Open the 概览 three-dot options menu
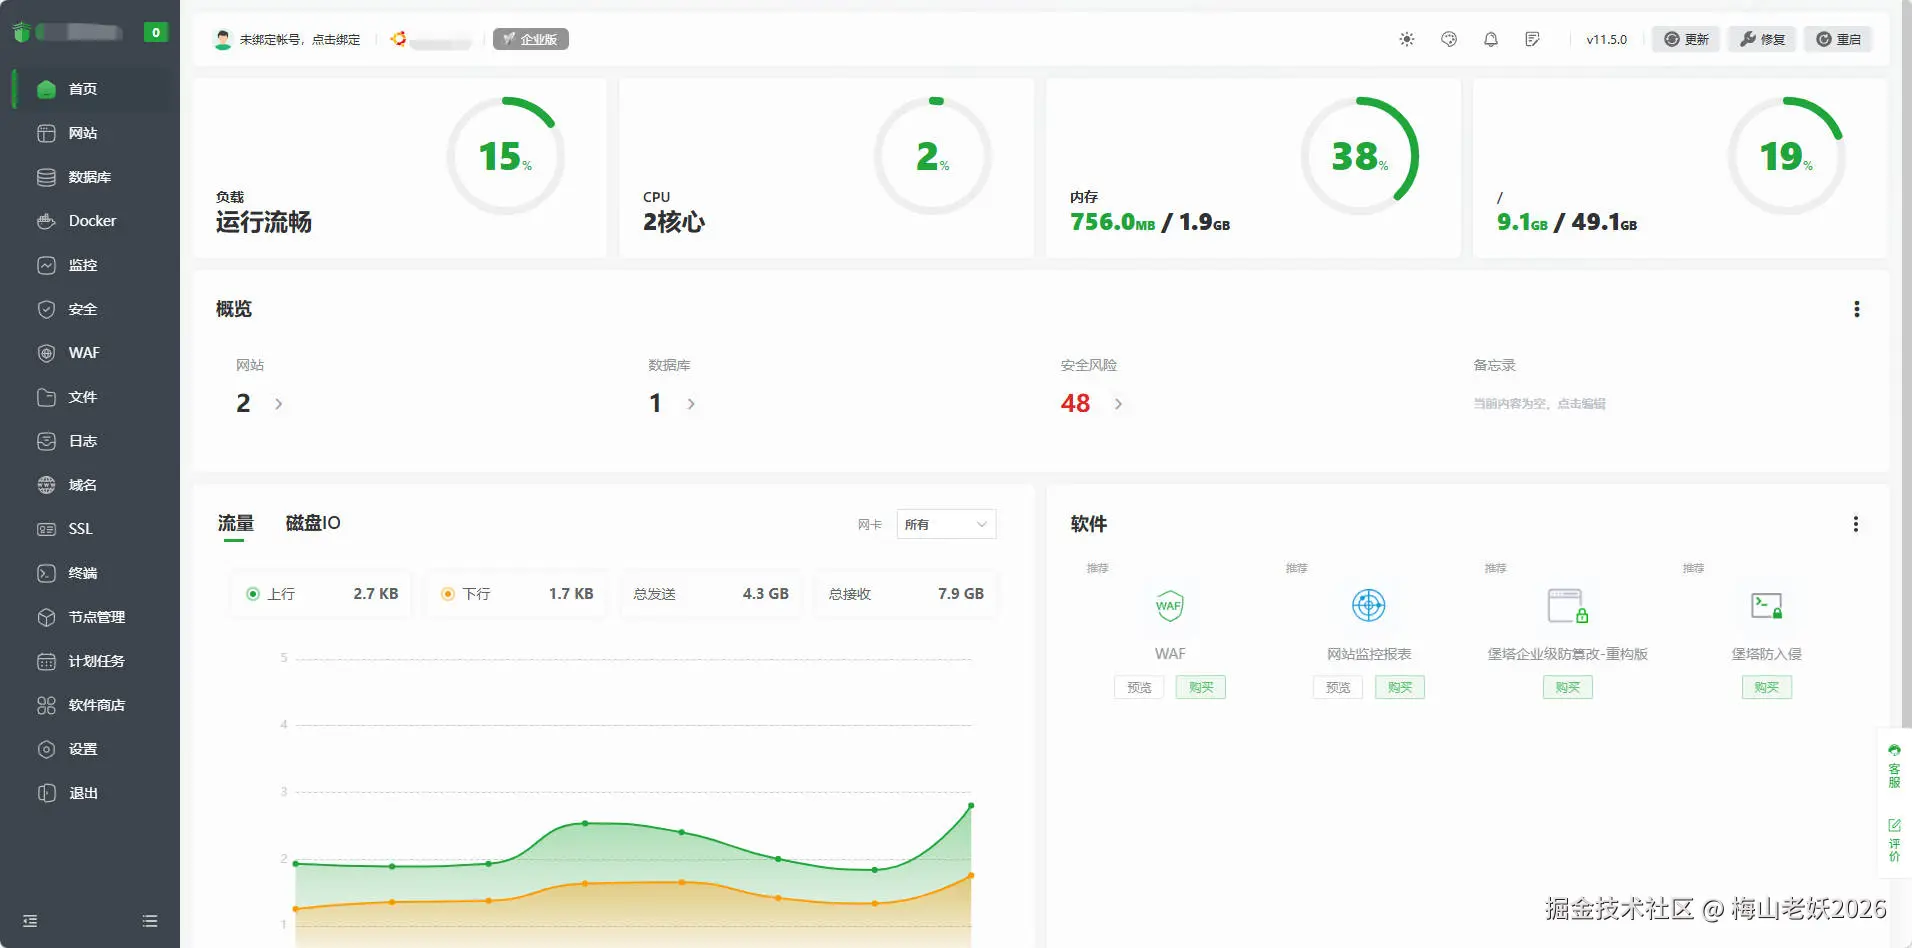Screen dimensions: 1912x948 [x=1857, y=309]
